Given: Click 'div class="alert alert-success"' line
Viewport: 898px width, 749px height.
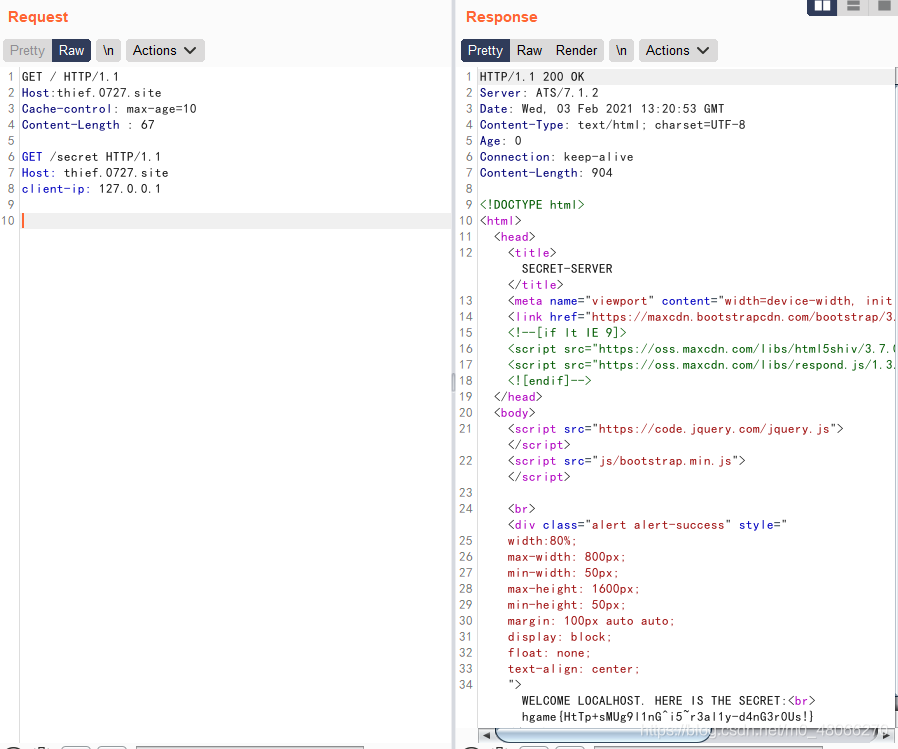Looking at the screenshot, I should pos(647,525).
